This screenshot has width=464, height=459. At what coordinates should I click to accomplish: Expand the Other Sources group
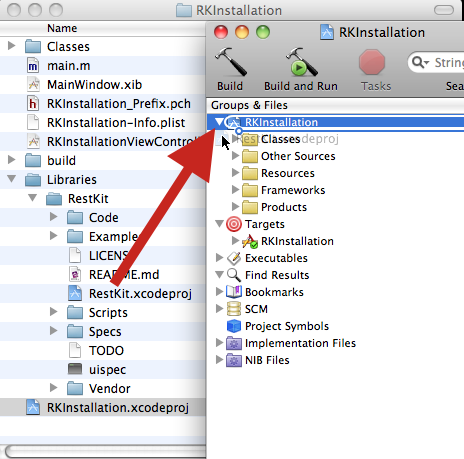pyautogui.click(x=235, y=155)
